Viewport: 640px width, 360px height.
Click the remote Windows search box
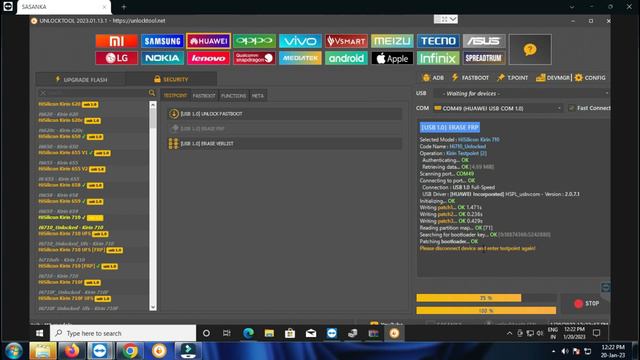click(123, 333)
